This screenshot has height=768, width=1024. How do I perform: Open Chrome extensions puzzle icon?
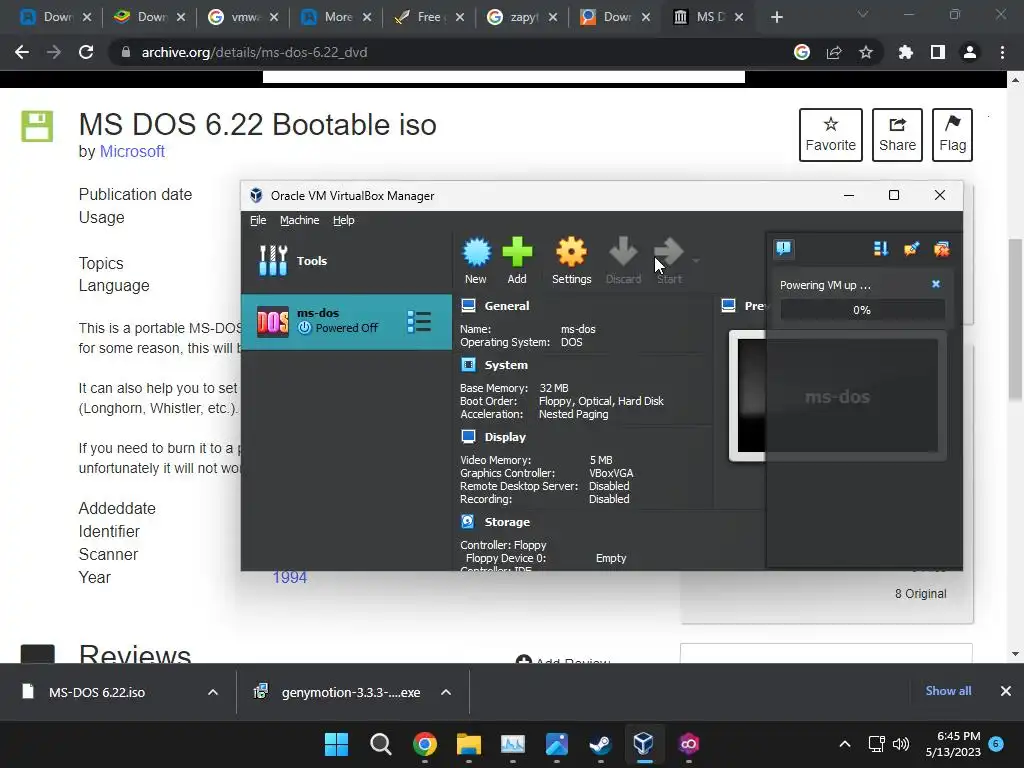pos(905,52)
